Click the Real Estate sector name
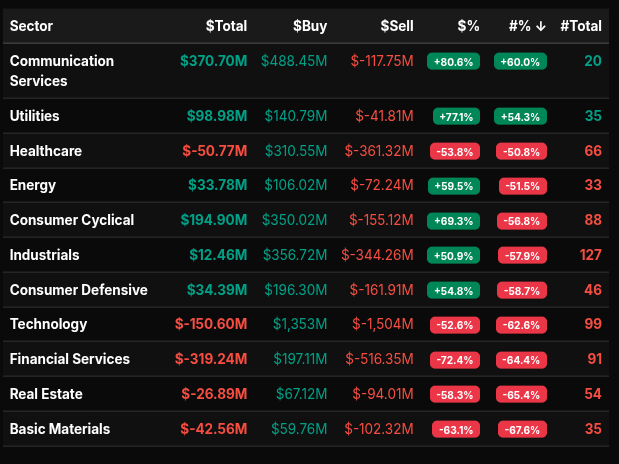The height and width of the screenshot is (464, 619). pos(46,394)
